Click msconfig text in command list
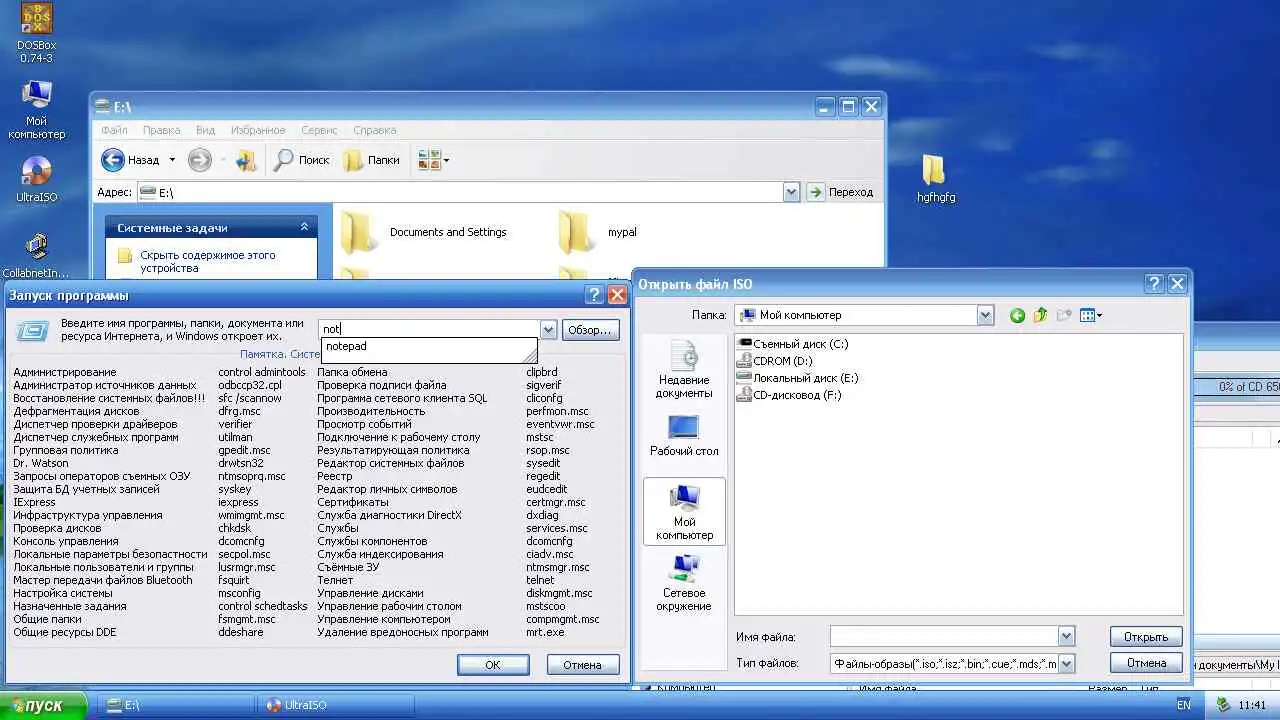 tap(239, 593)
